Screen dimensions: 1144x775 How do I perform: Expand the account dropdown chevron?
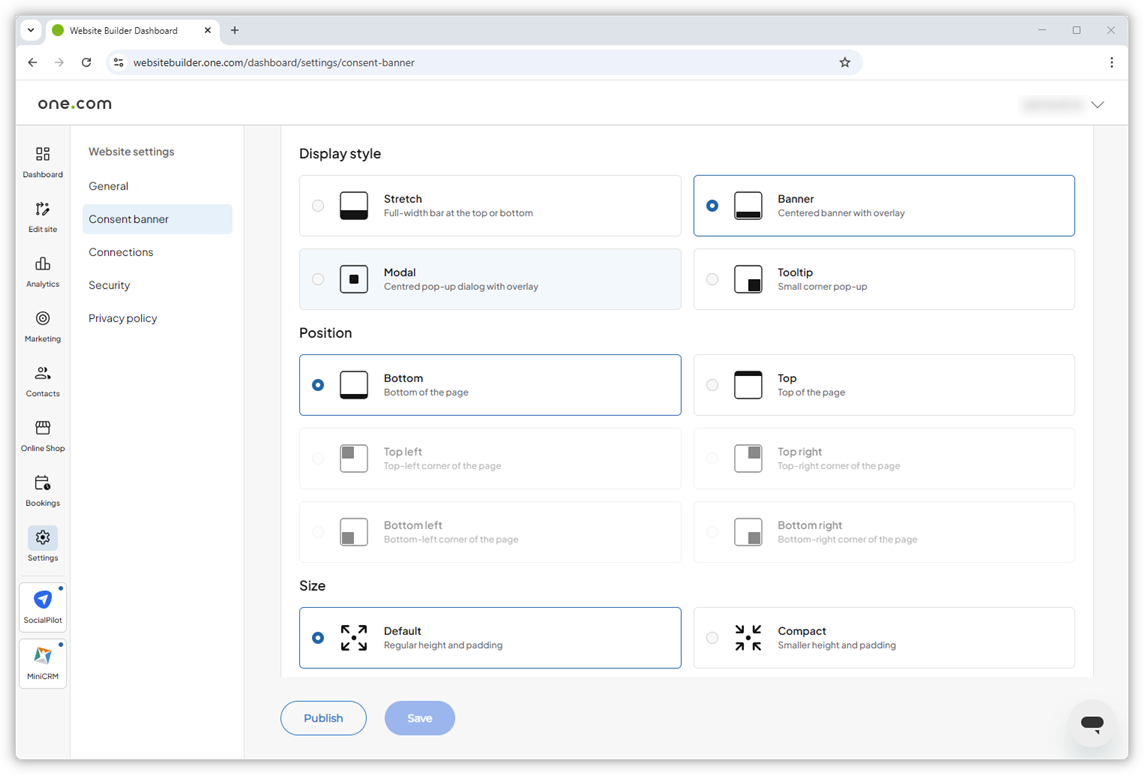1097,105
